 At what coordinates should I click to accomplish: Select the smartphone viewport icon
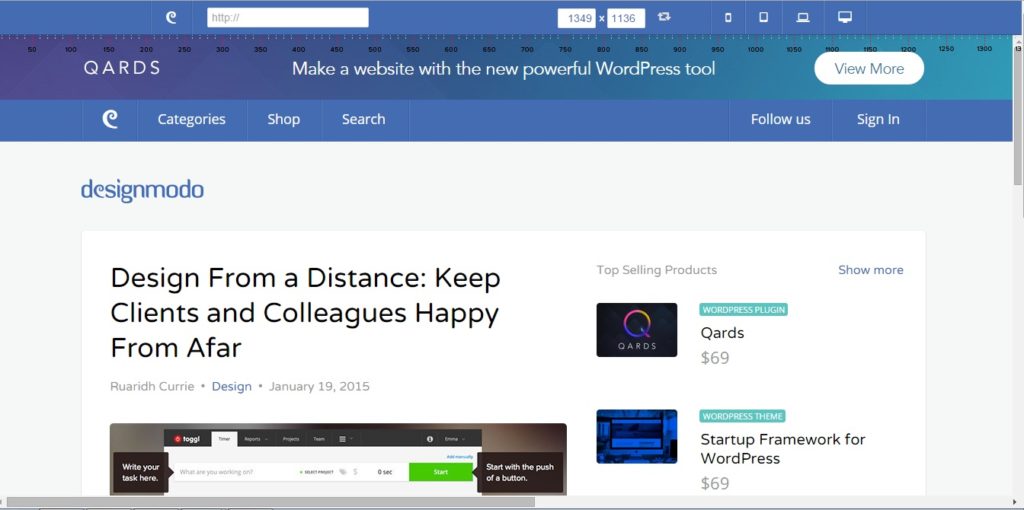(728, 18)
